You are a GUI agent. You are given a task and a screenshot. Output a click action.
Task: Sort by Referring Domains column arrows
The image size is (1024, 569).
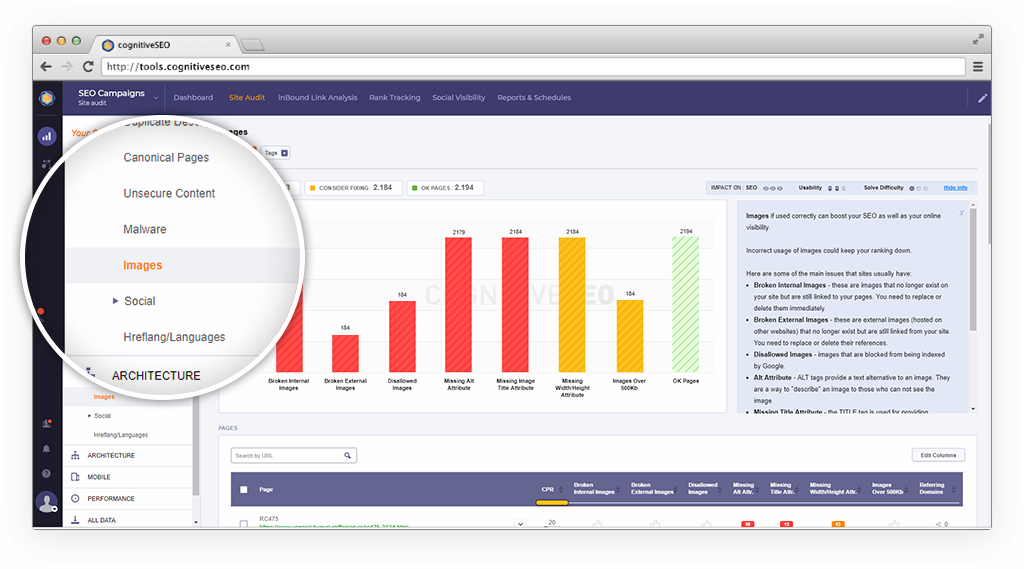point(953,489)
